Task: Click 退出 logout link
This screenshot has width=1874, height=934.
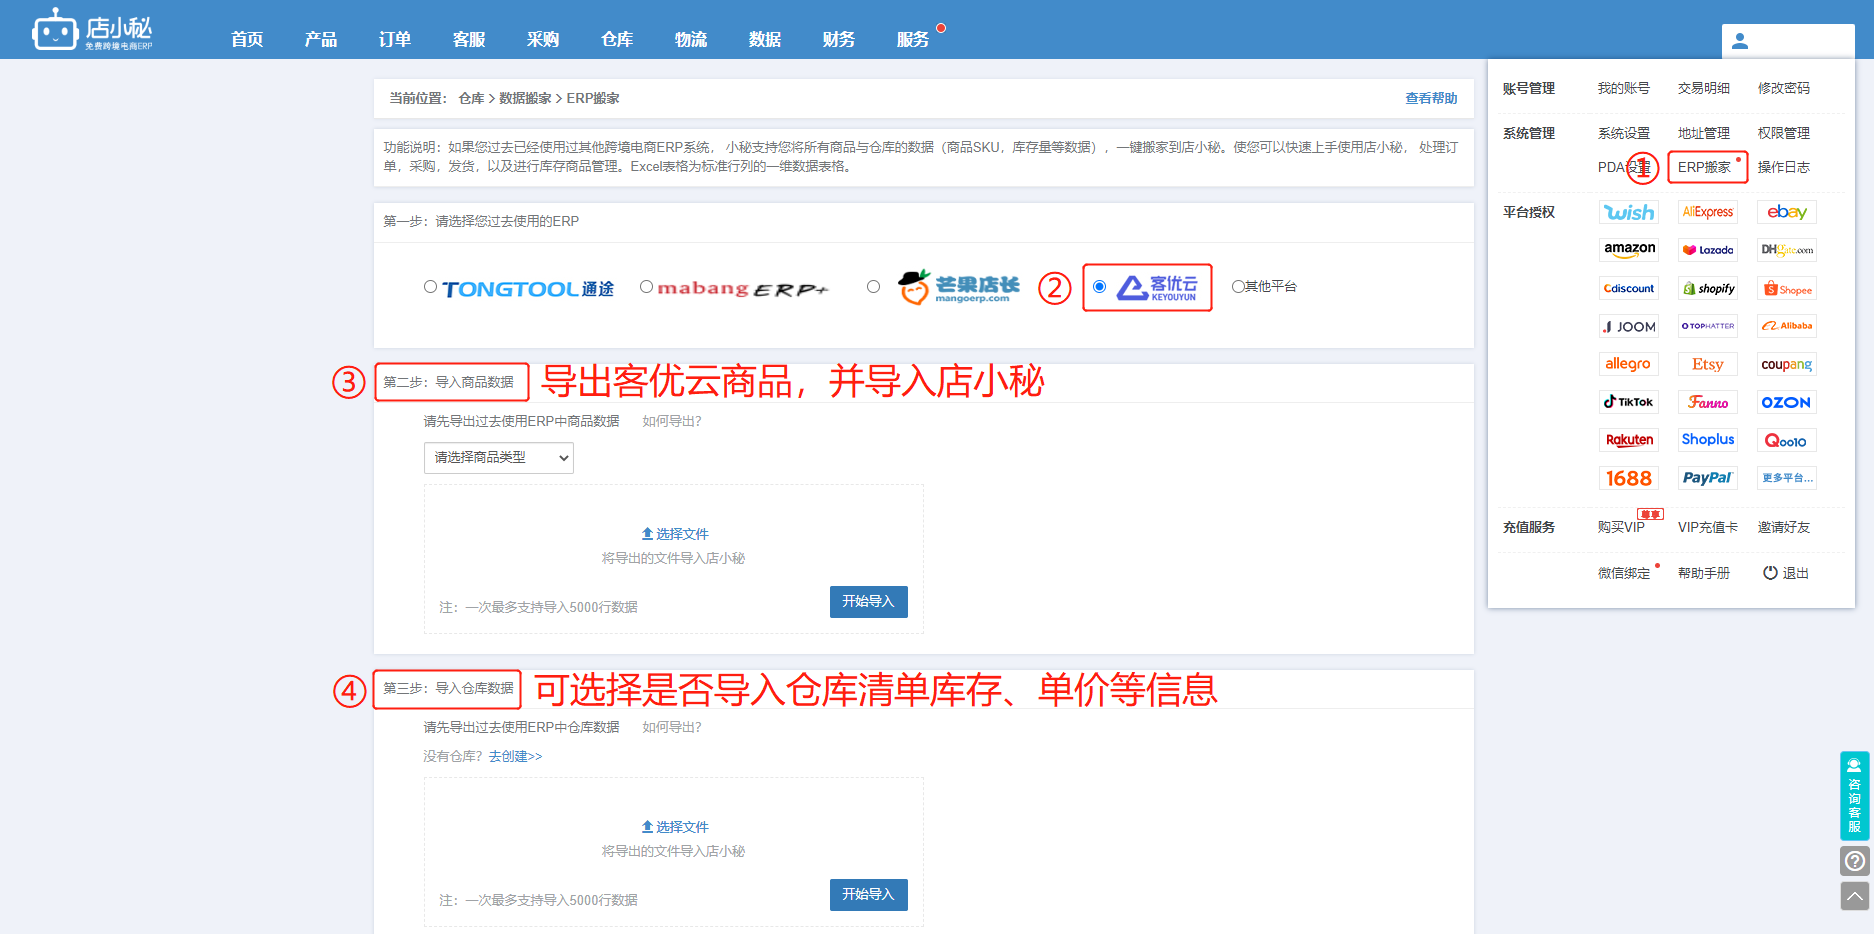Action: (1786, 574)
